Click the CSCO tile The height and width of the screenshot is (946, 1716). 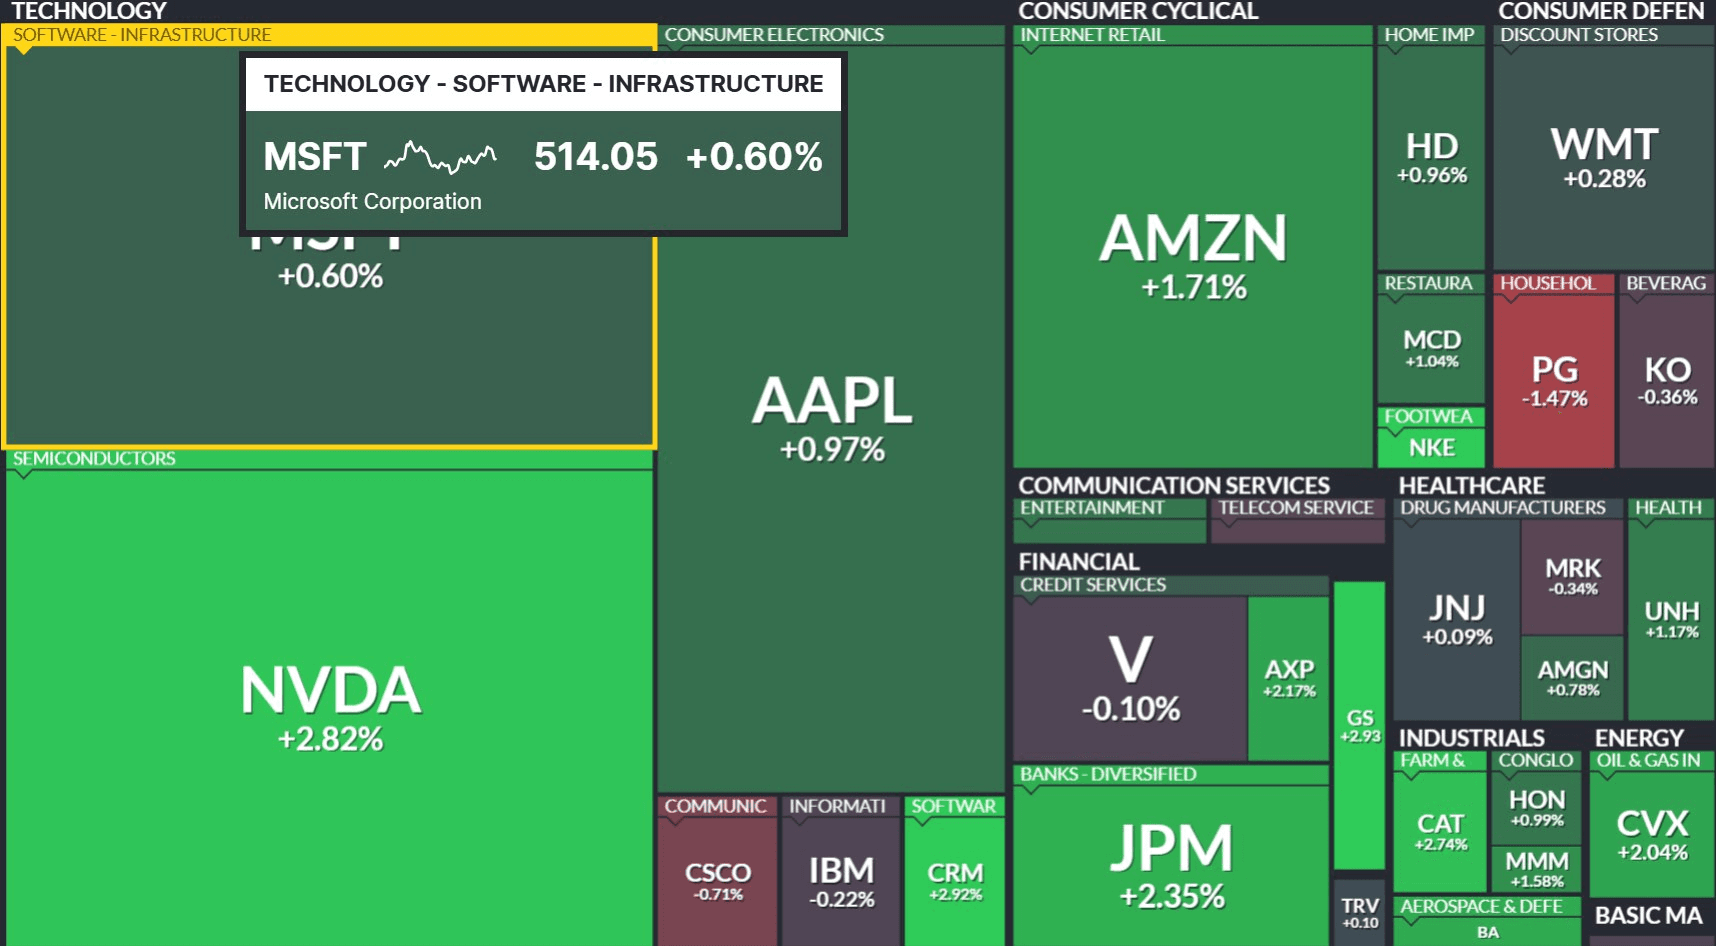[717, 881]
